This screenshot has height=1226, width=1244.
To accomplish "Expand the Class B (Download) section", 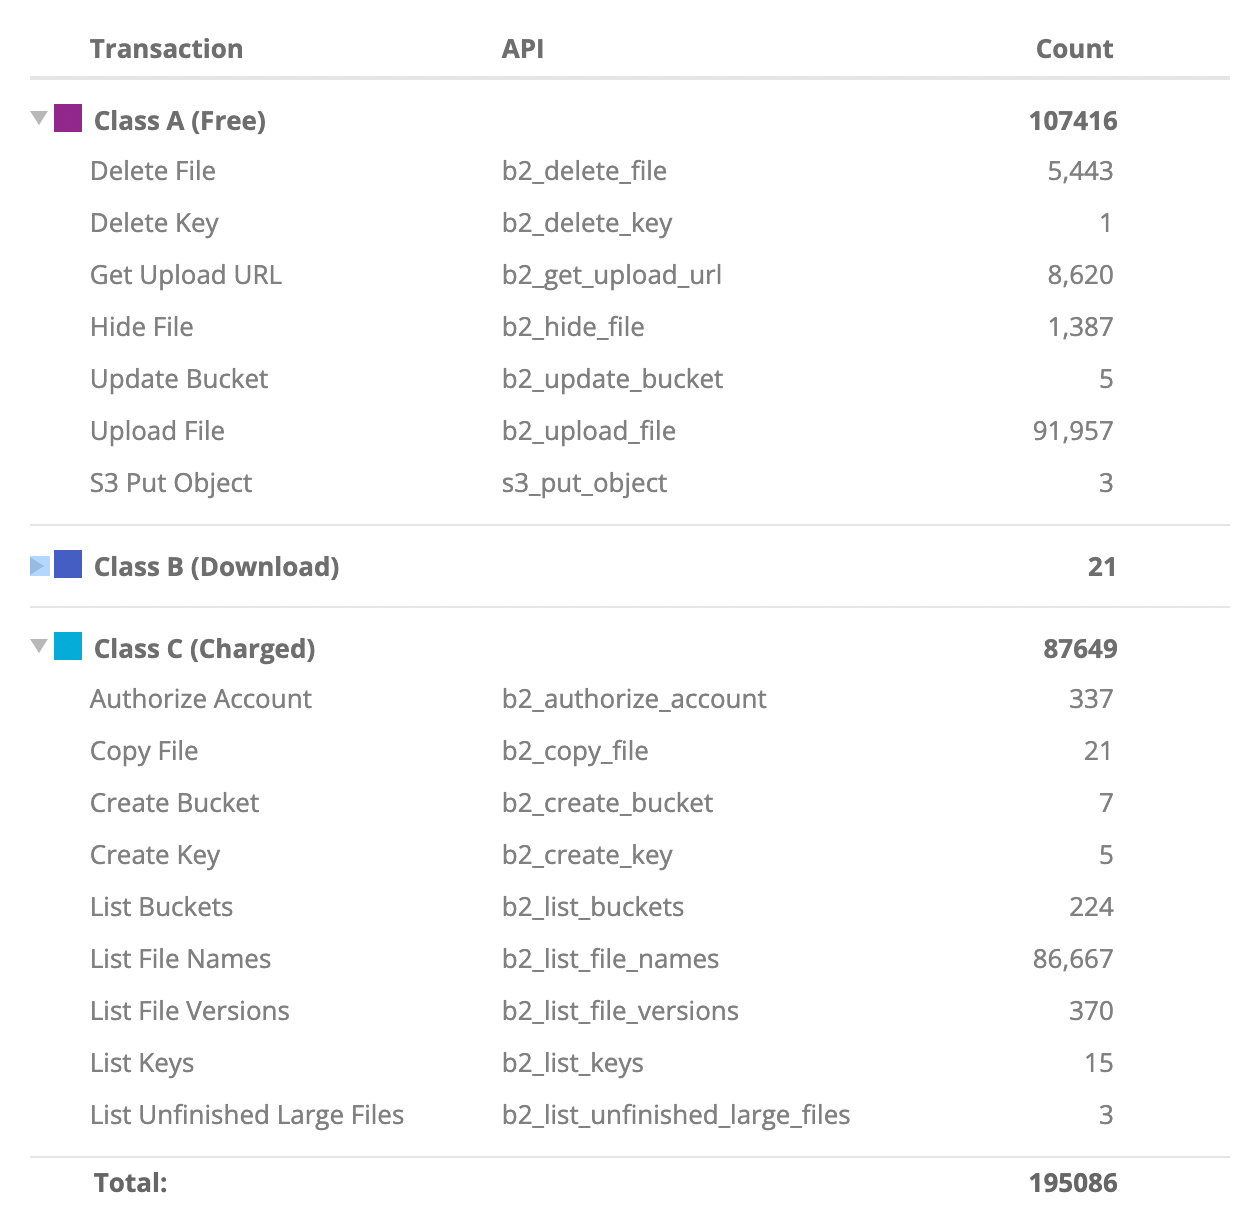I will 39,566.
